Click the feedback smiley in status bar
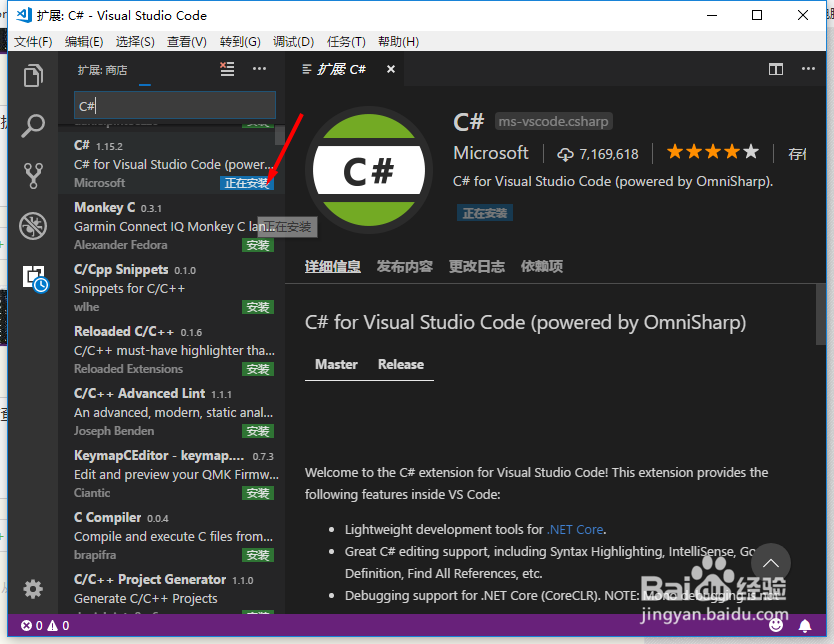 pyautogui.click(x=776, y=625)
